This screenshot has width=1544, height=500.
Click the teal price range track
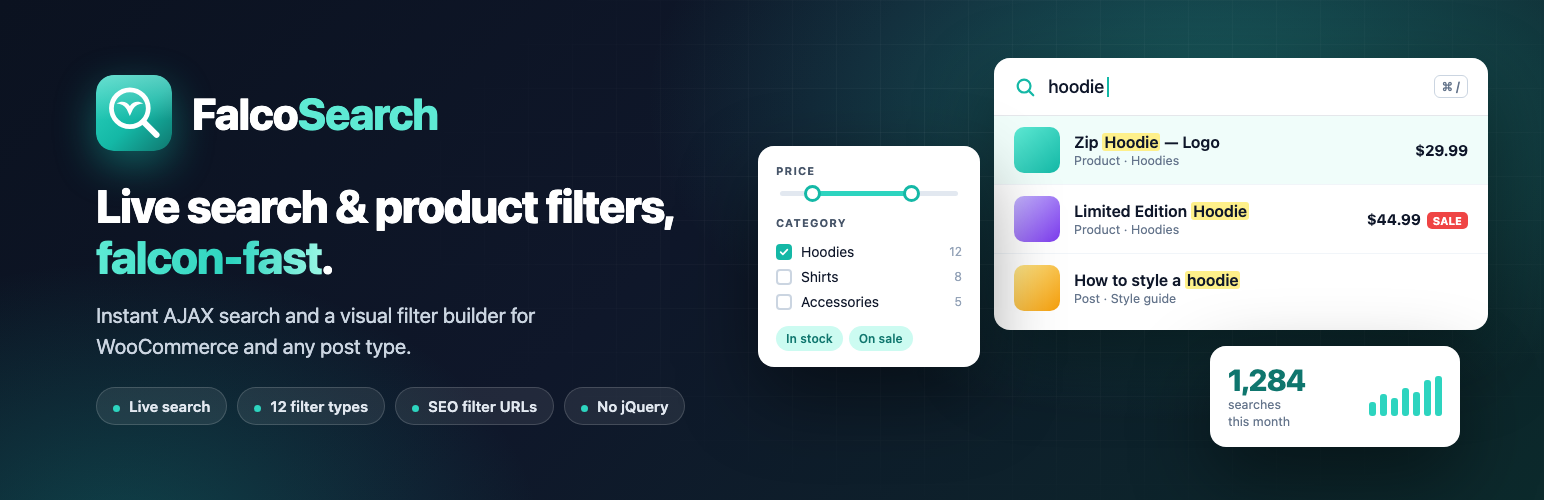coord(862,193)
